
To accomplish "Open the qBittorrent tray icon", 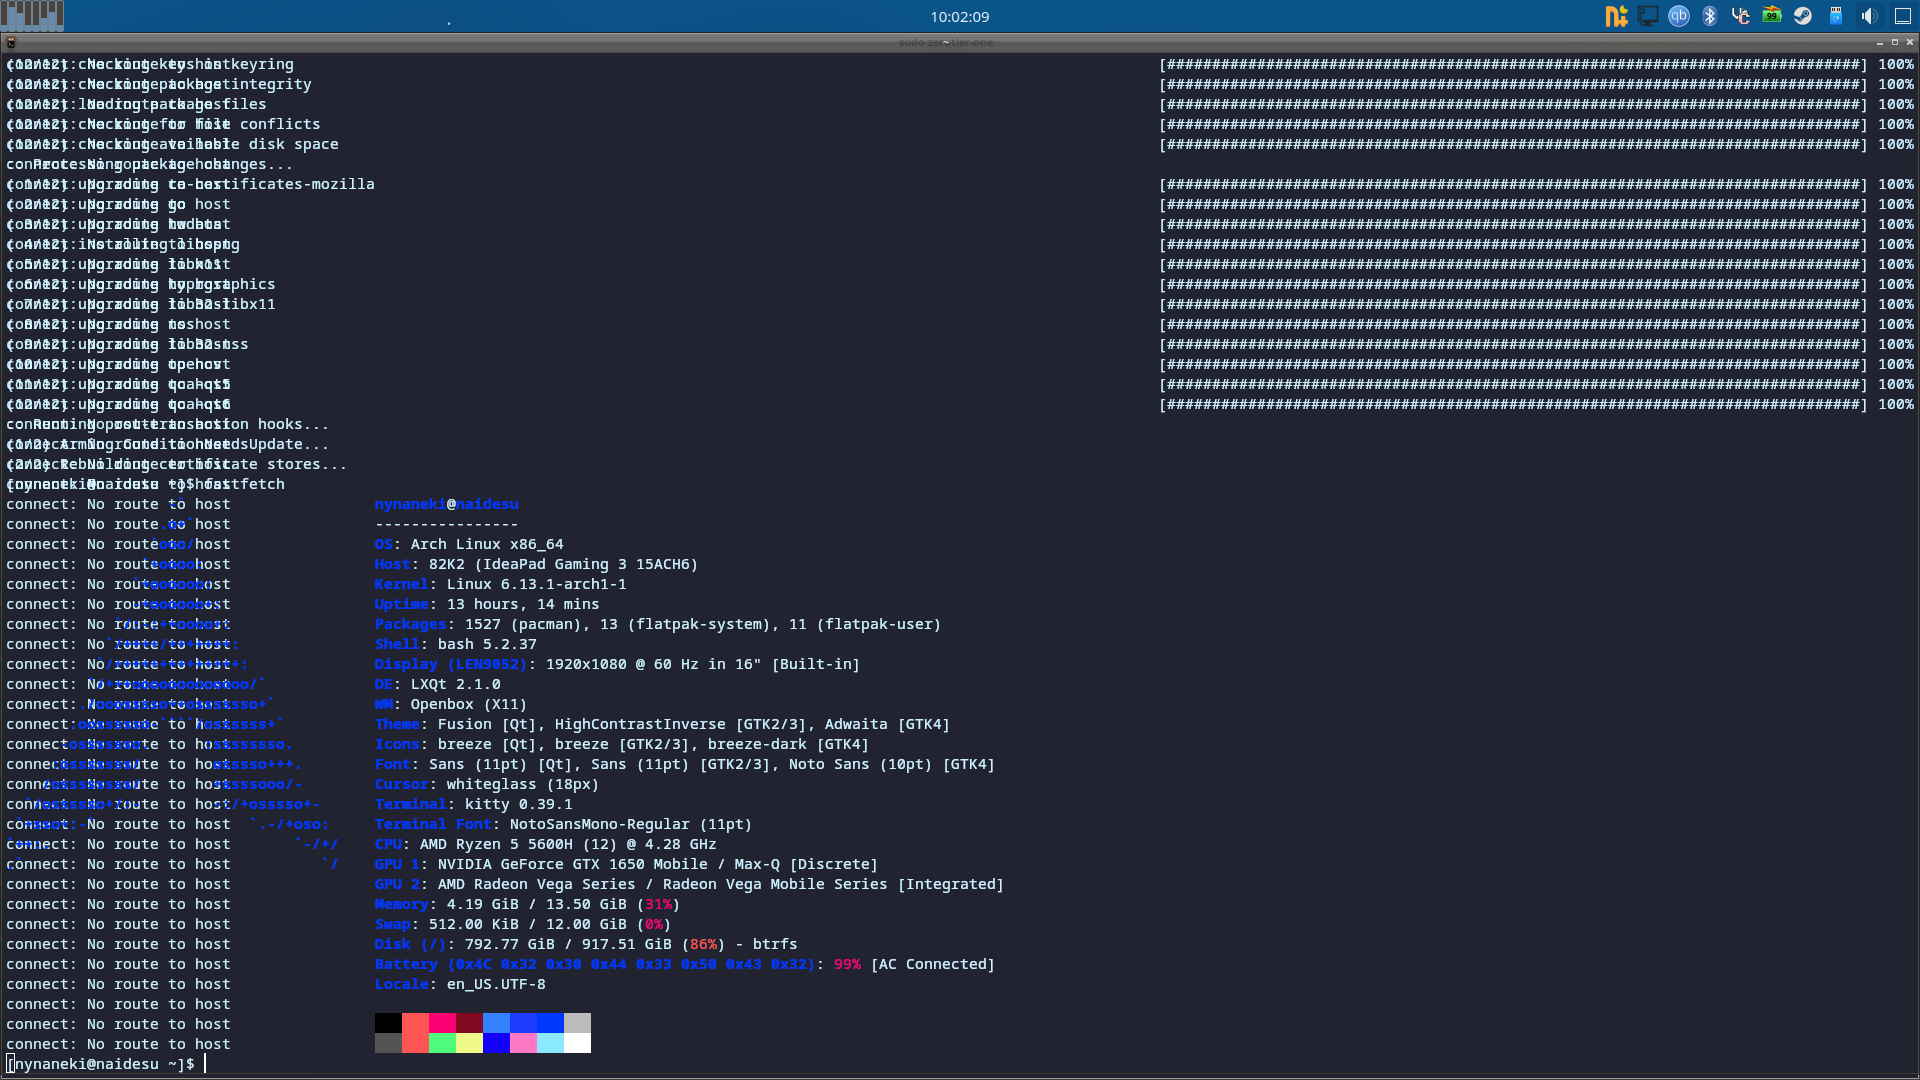I will 1679,16.
